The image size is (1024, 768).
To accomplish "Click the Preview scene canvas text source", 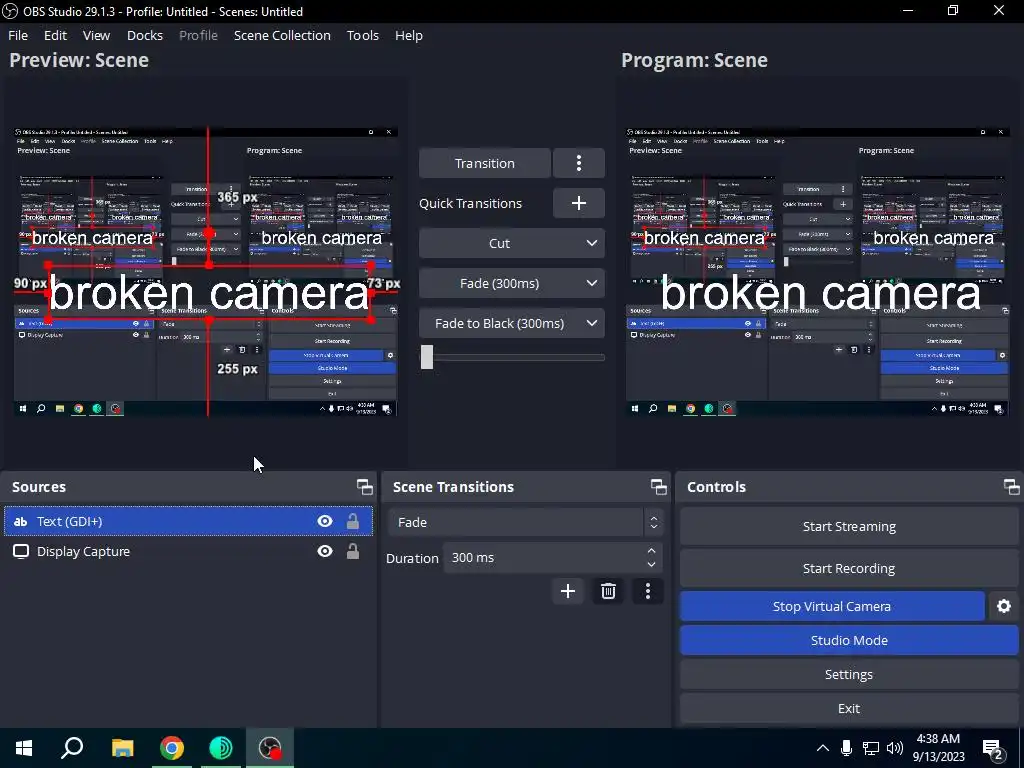I will coord(209,293).
